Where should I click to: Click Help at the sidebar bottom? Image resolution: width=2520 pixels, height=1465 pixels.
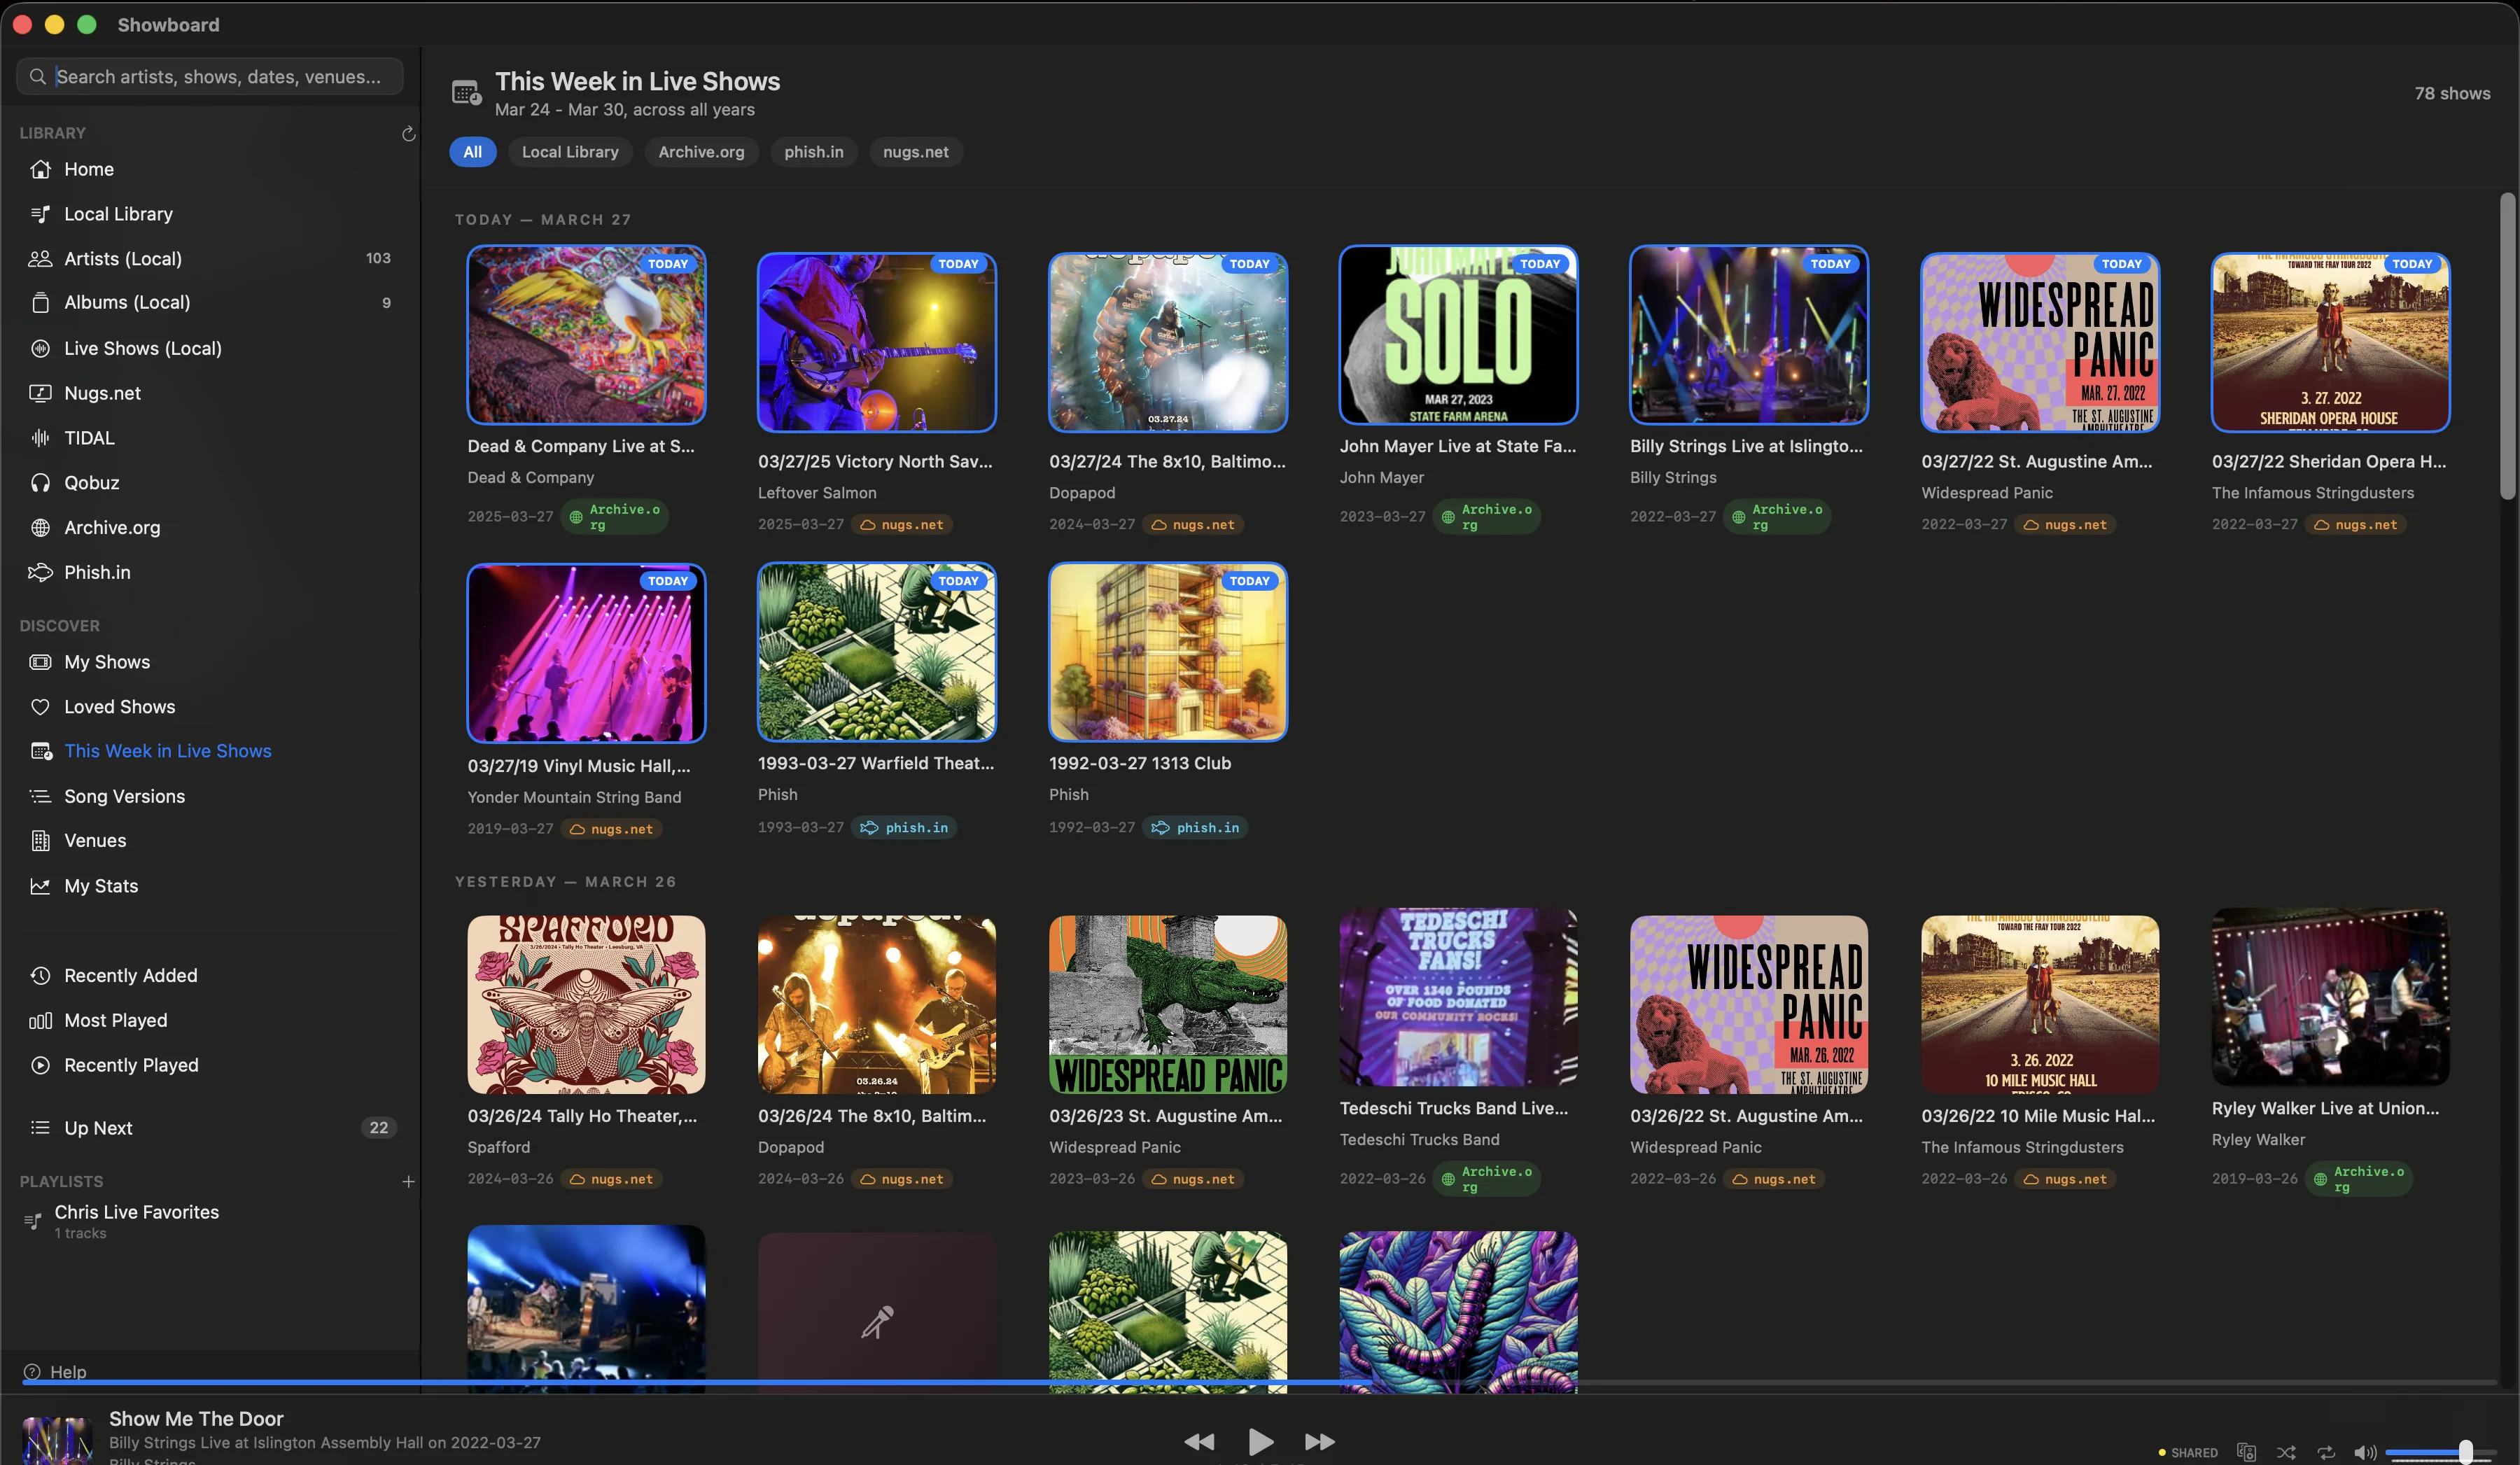[67, 1372]
